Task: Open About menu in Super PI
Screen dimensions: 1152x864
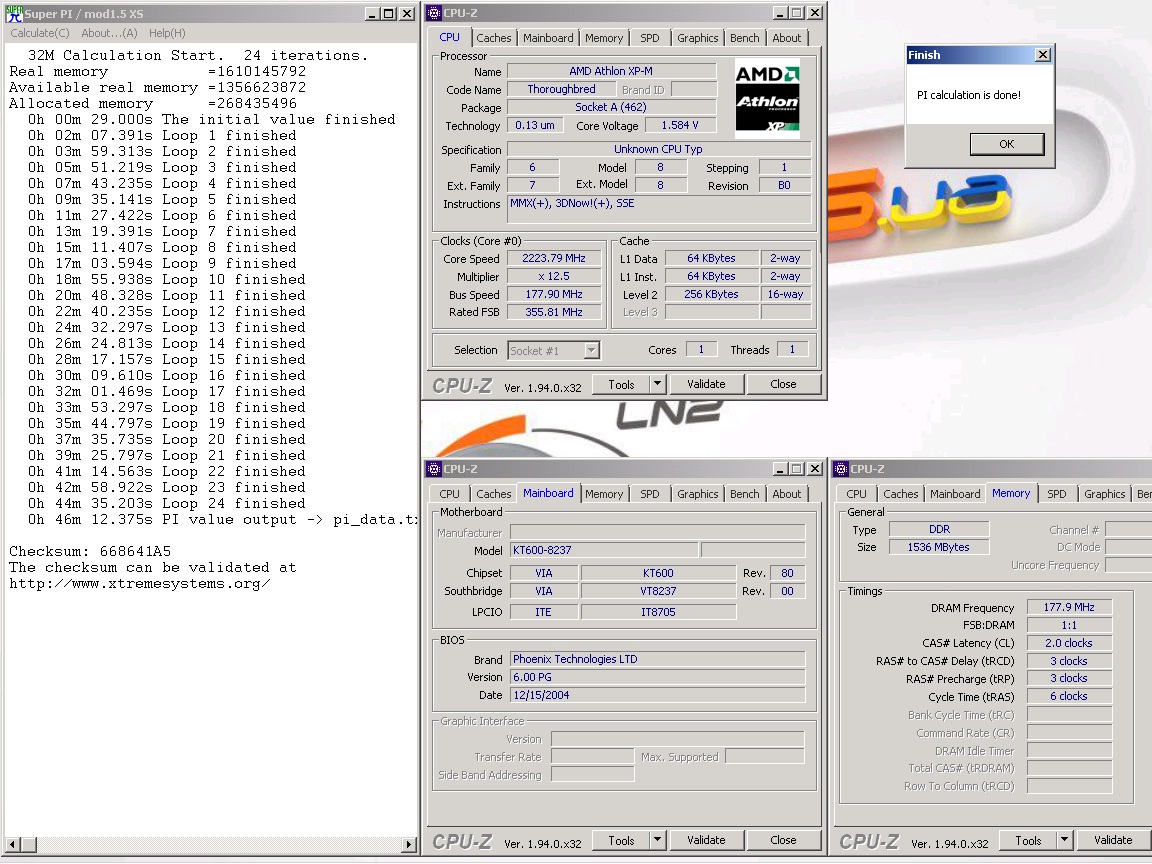Action: [x=109, y=33]
